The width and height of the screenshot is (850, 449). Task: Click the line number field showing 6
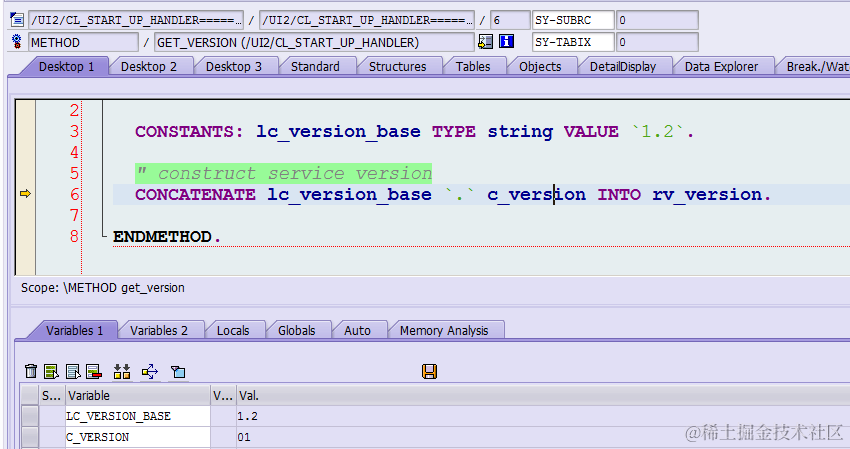[x=510, y=20]
